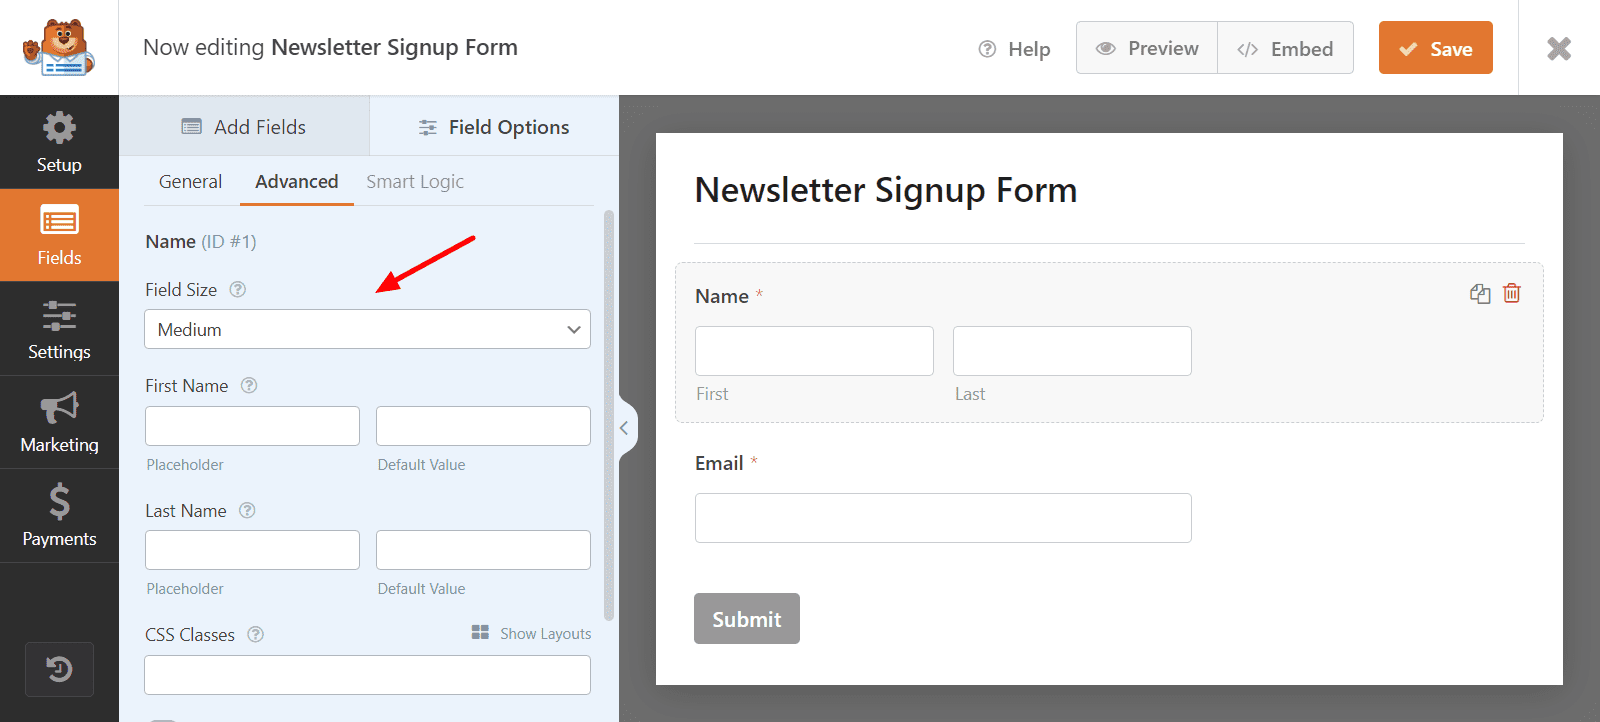1600x722 pixels.
Task: Collapse the sidebar panel with chevron
Action: [x=624, y=428]
